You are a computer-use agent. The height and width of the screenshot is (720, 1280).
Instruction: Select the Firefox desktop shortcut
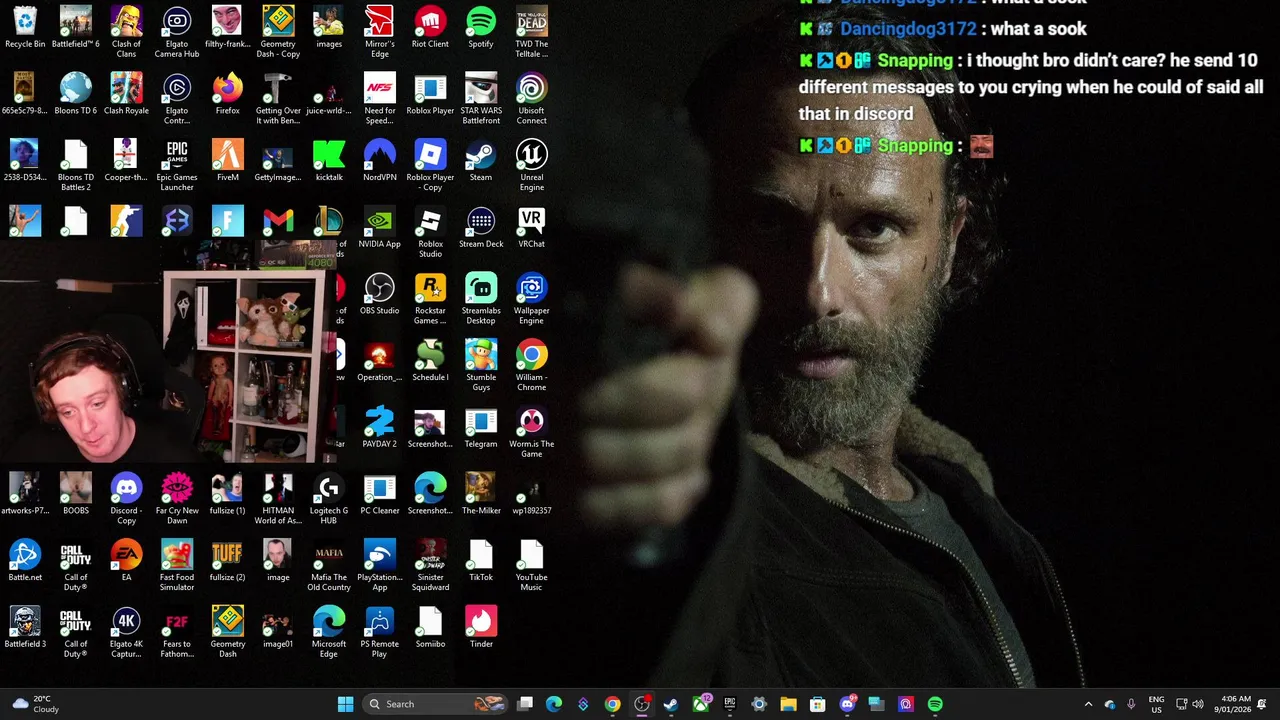(228, 94)
